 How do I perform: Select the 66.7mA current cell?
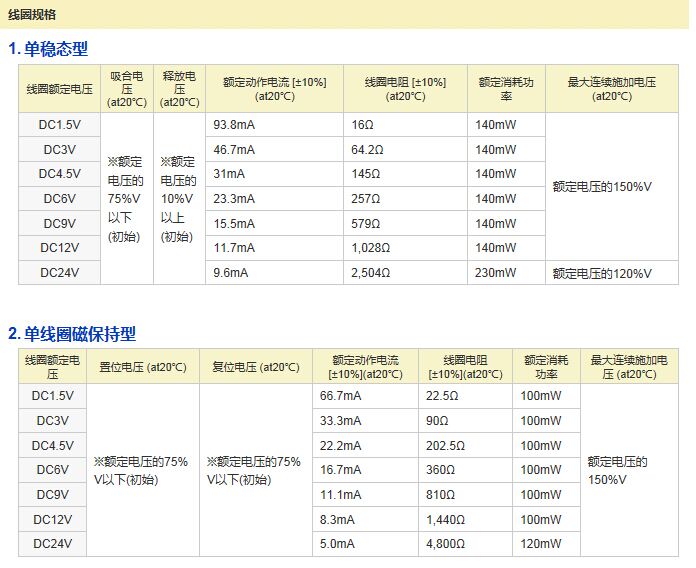340,396
